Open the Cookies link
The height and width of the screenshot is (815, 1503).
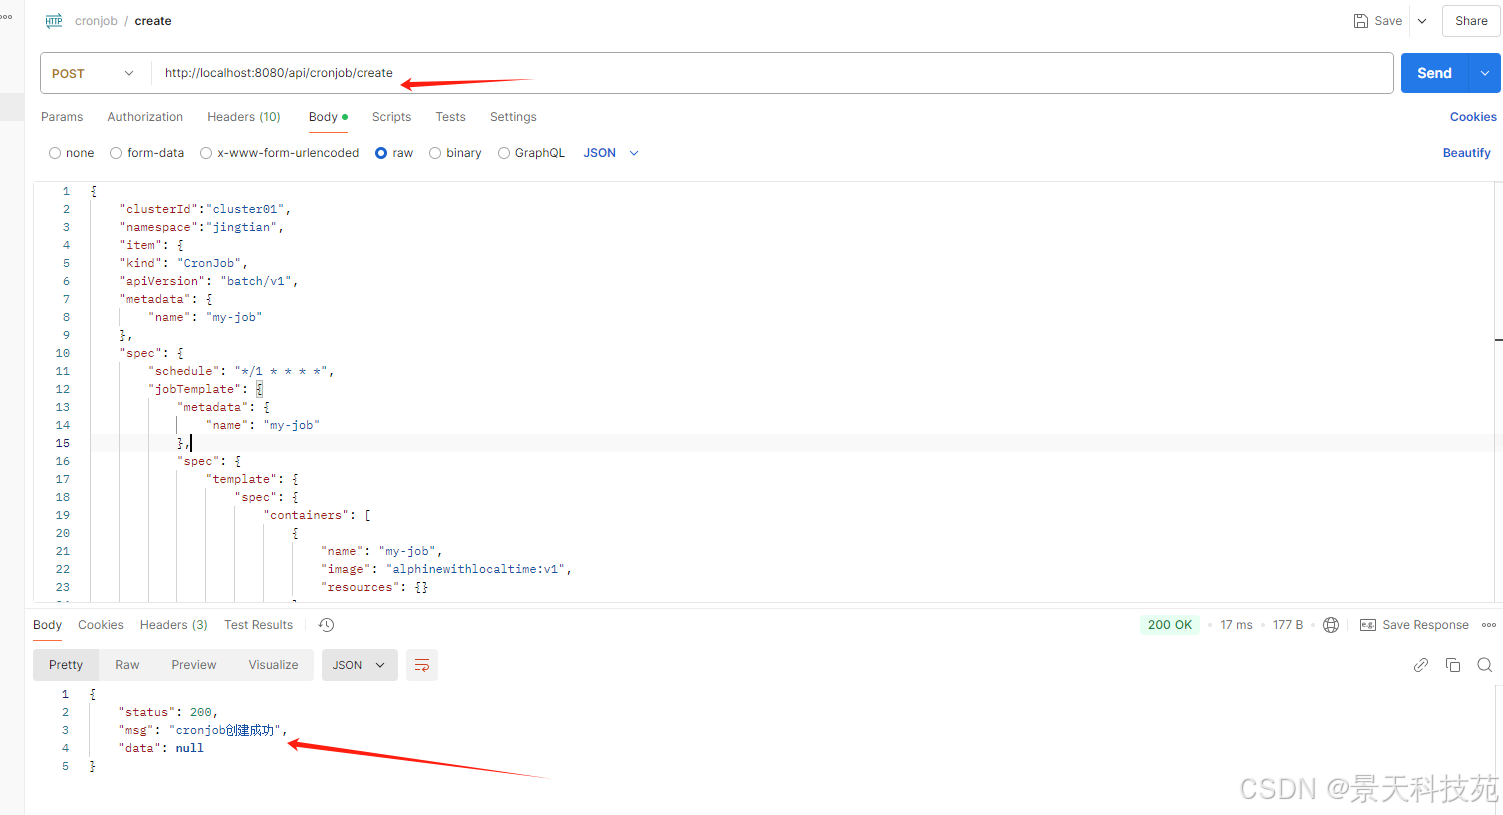[x=1473, y=117]
